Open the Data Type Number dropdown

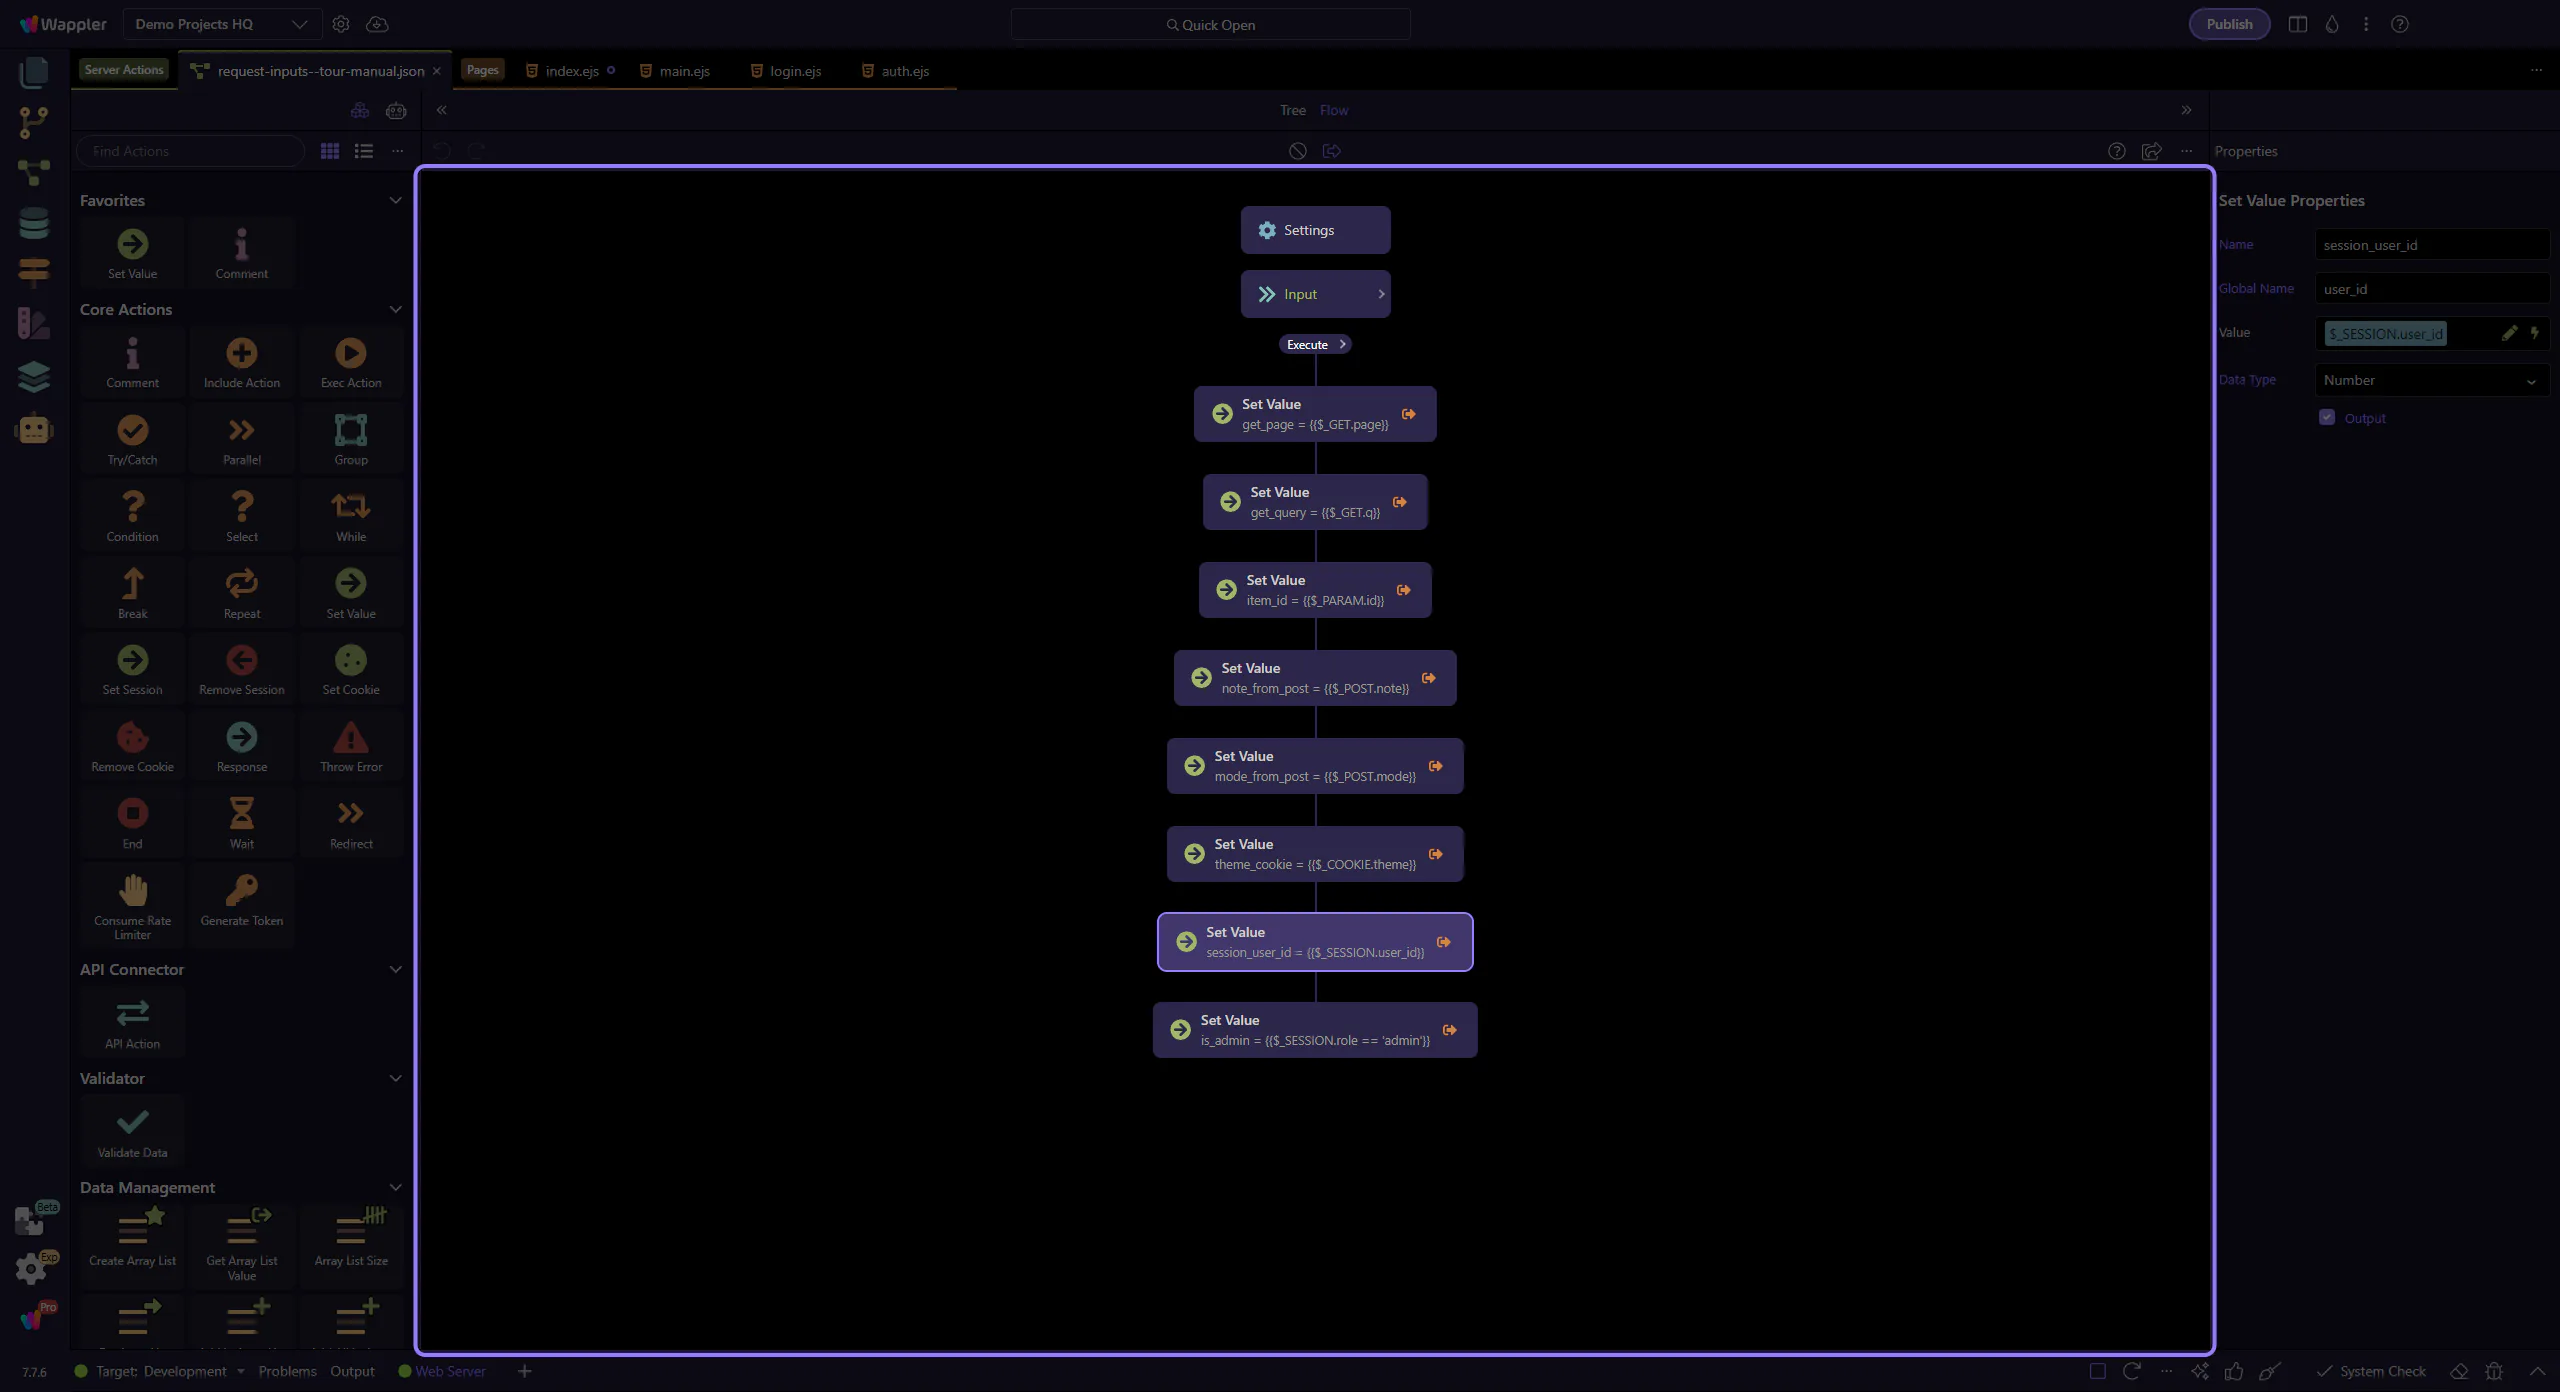click(x=2430, y=380)
